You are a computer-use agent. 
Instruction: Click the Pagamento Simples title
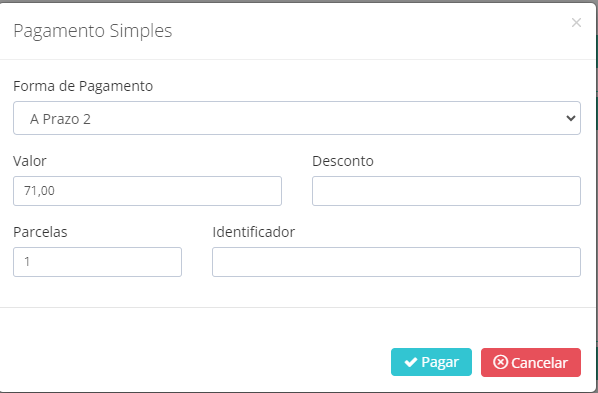coord(93,31)
